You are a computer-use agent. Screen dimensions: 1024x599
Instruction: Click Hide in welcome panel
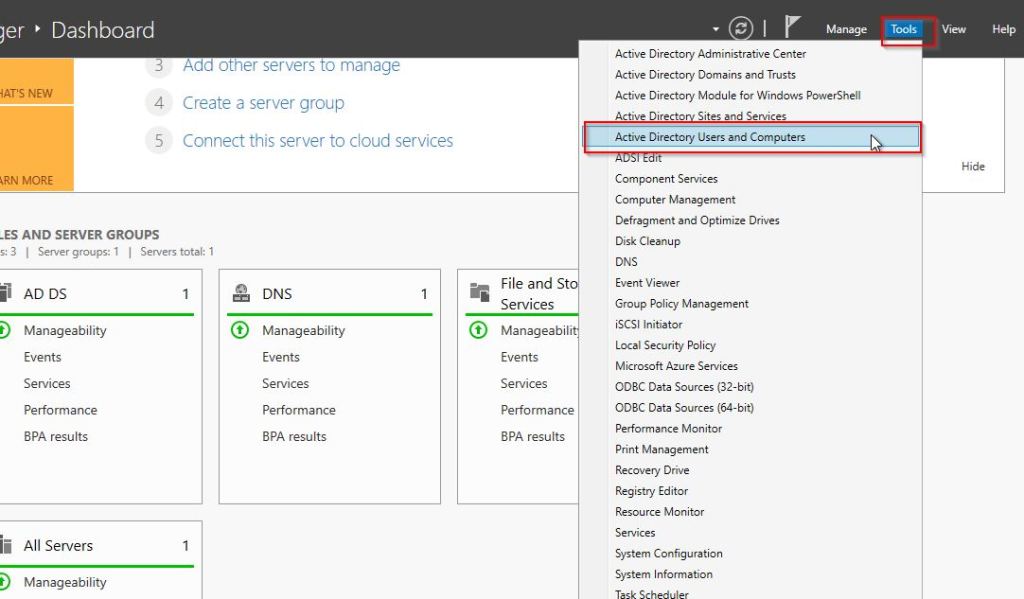tap(972, 167)
